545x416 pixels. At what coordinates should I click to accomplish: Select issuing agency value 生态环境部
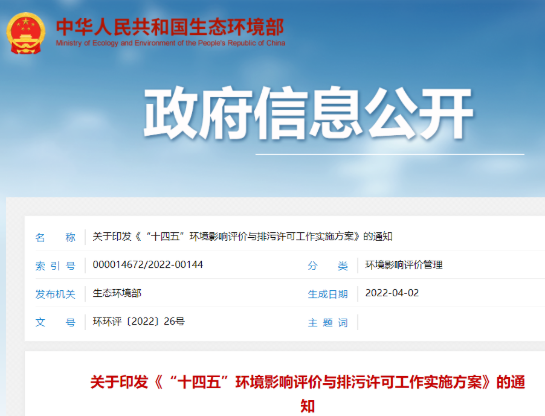click(x=117, y=293)
